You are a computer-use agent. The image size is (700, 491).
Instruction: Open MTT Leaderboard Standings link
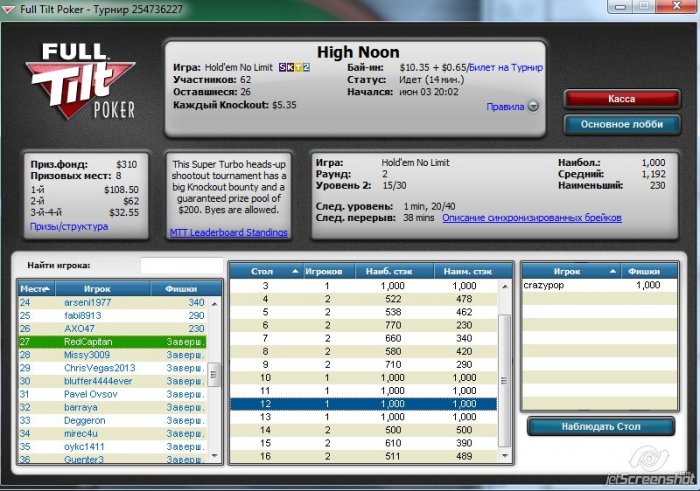228,233
